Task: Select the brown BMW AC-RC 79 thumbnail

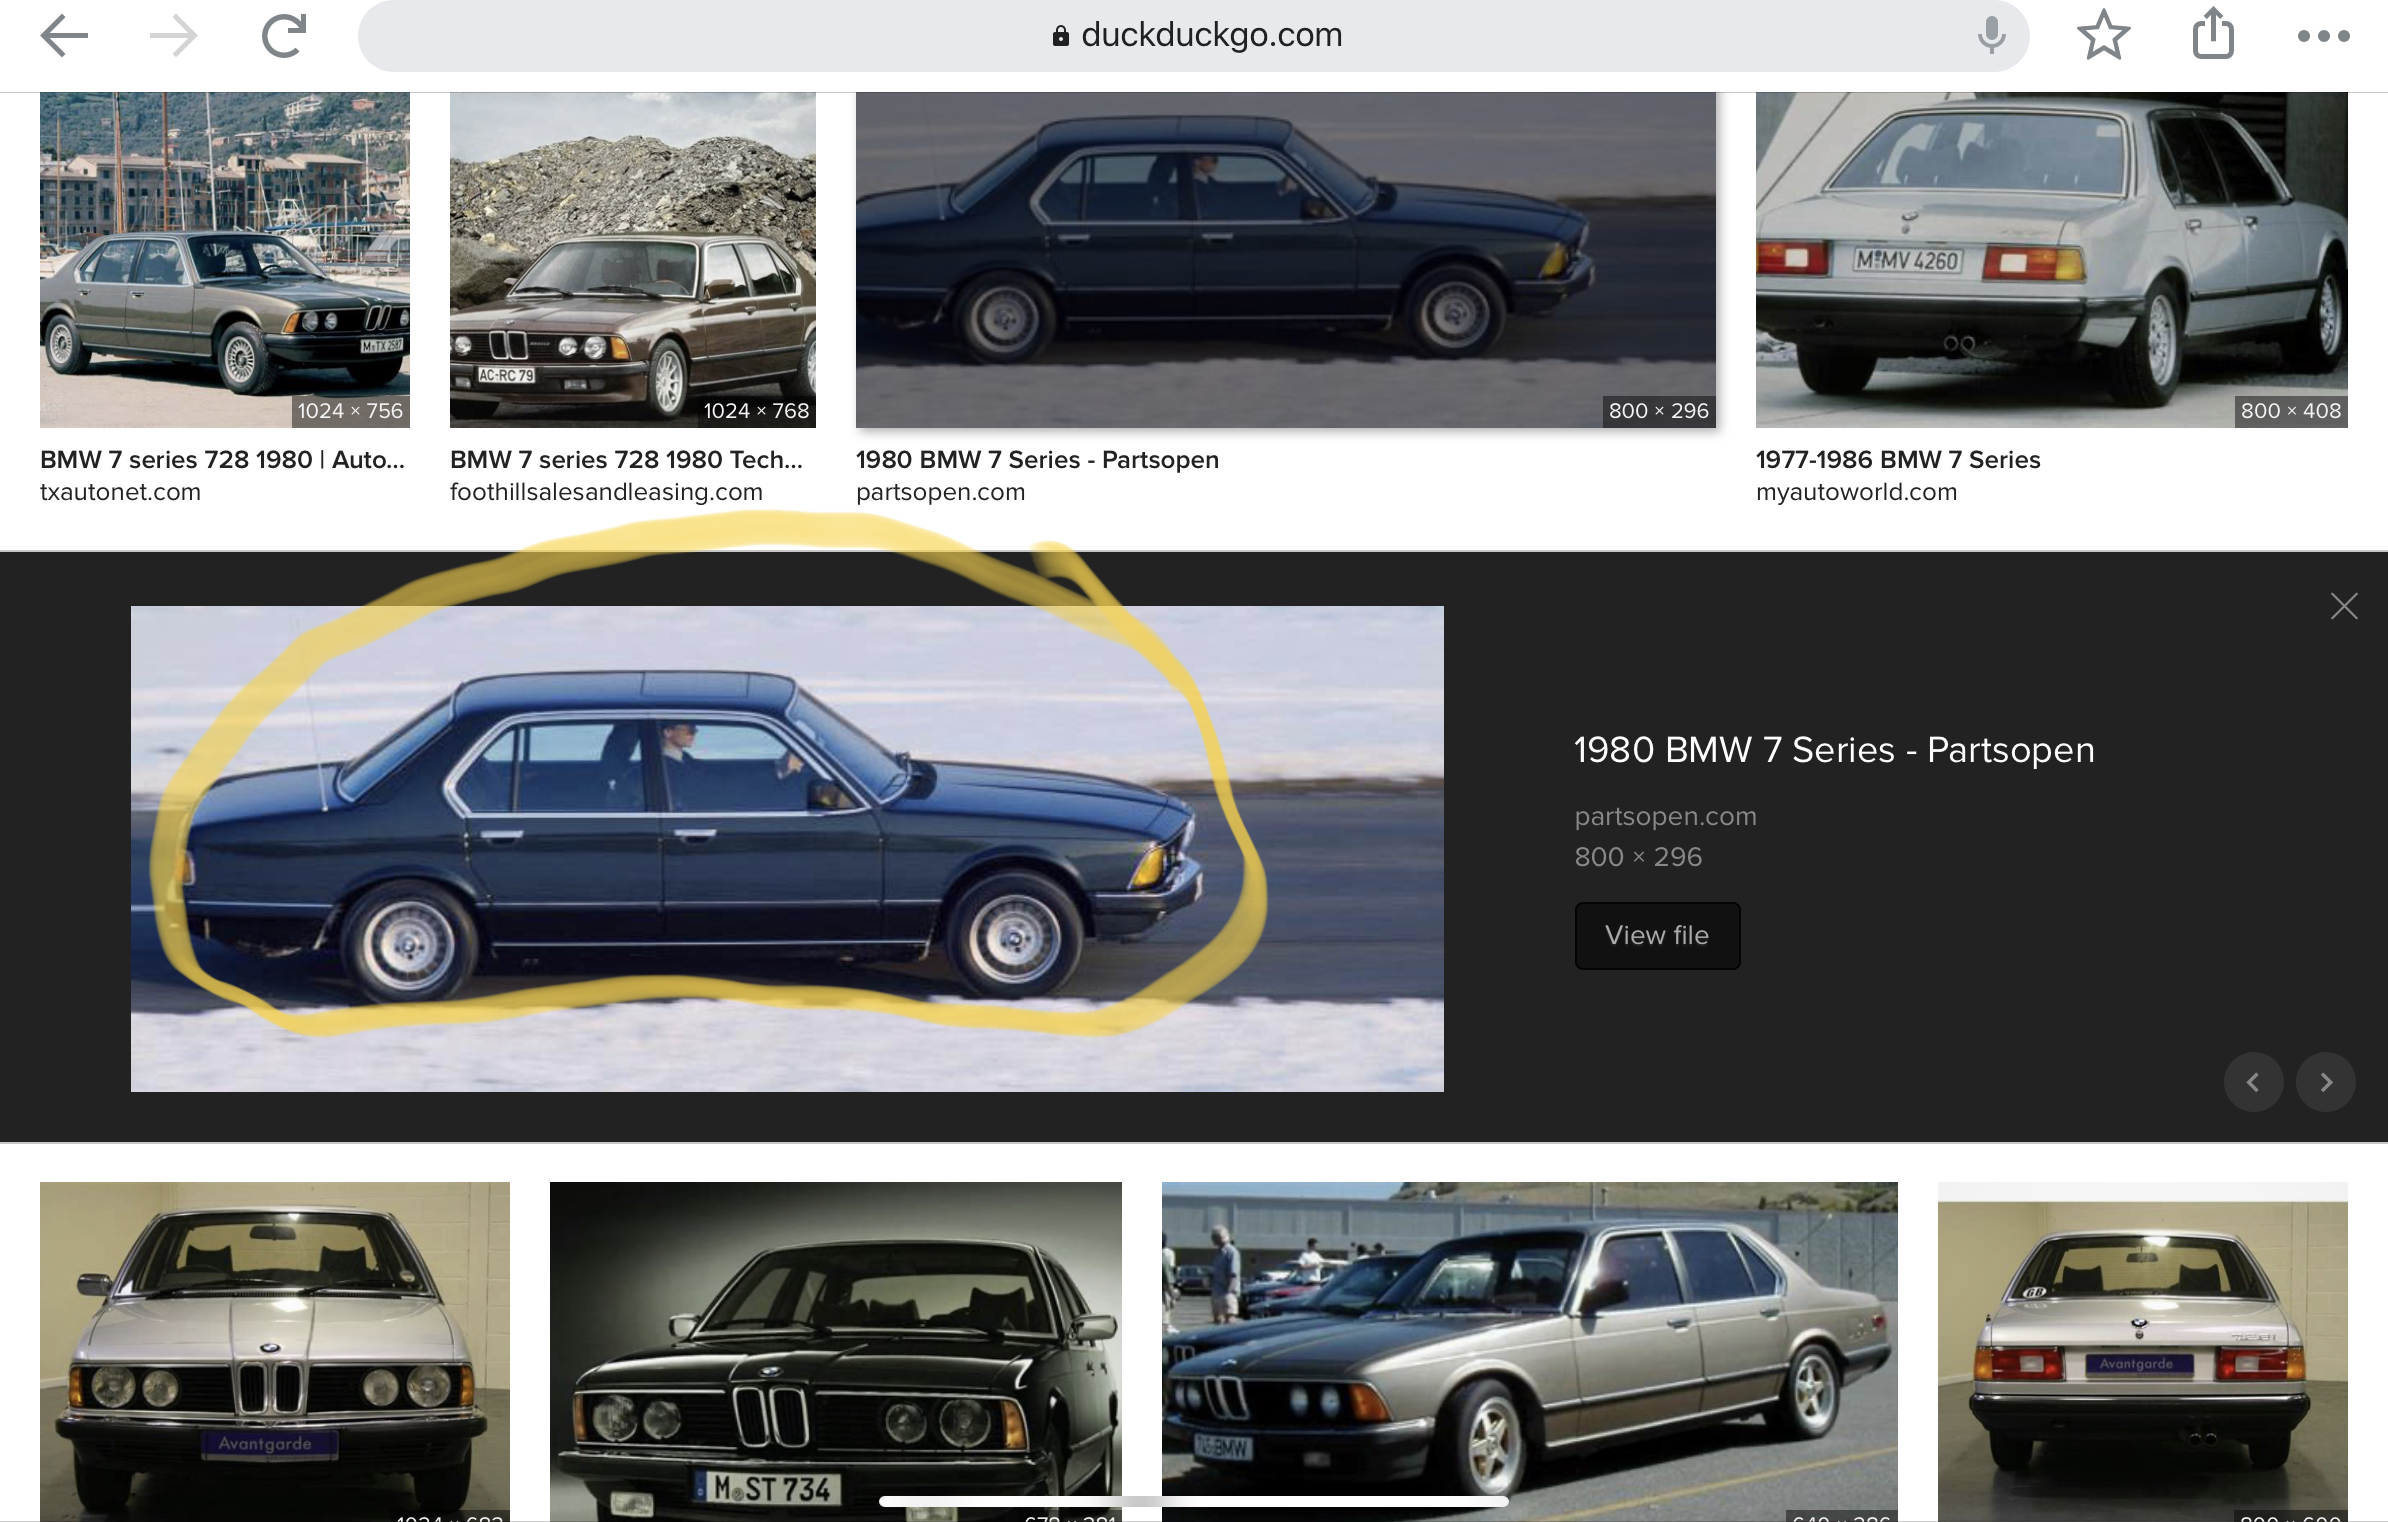Action: click(633, 260)
